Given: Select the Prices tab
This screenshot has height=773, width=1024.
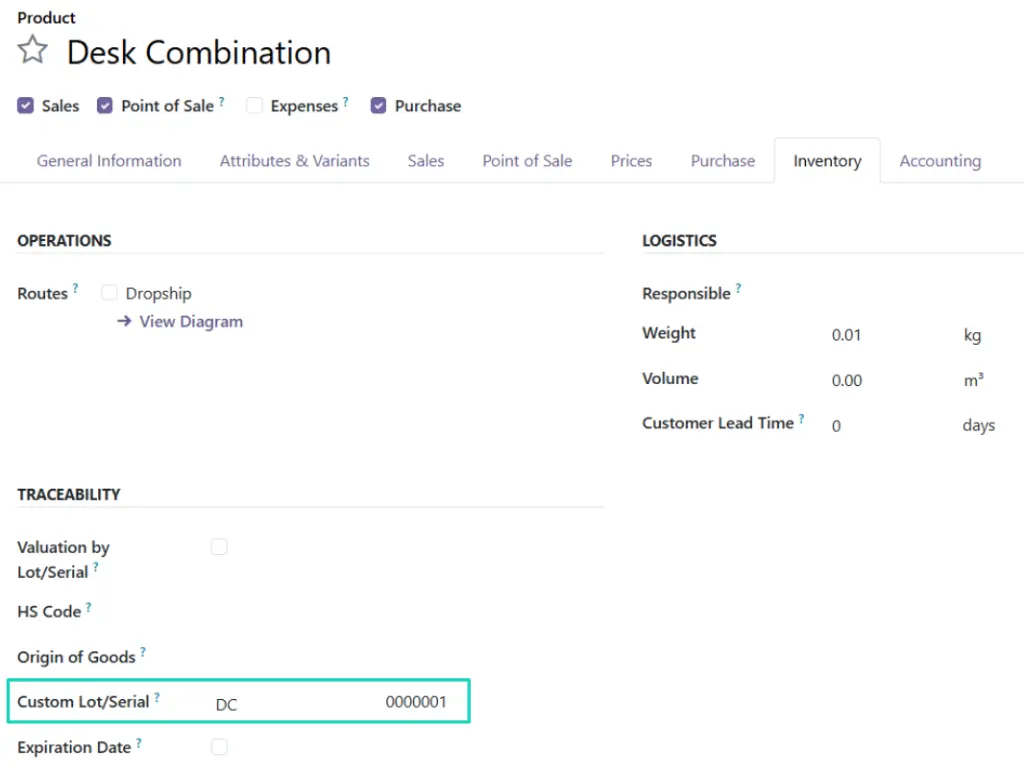Looking at the screenshot, I should pyautogui.click(x=631, y=160).
